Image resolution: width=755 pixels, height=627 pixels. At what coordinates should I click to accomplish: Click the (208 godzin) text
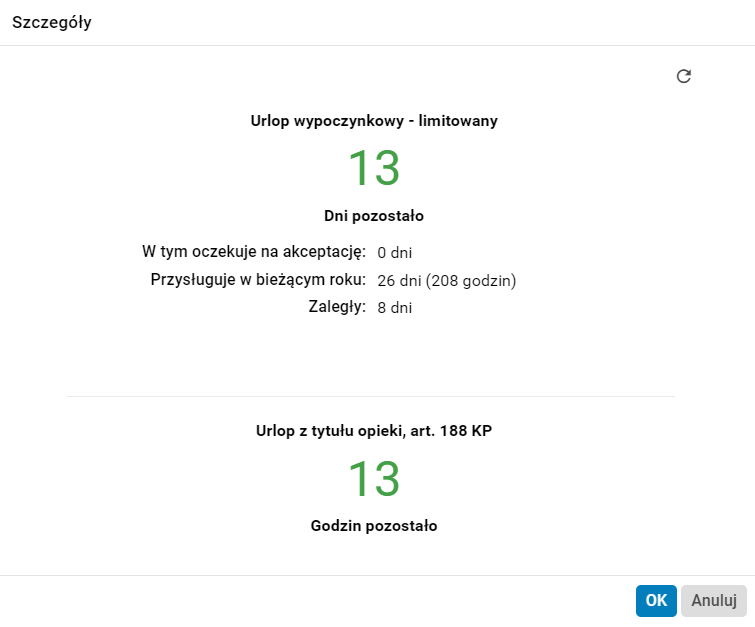click(x=471, y=280)
